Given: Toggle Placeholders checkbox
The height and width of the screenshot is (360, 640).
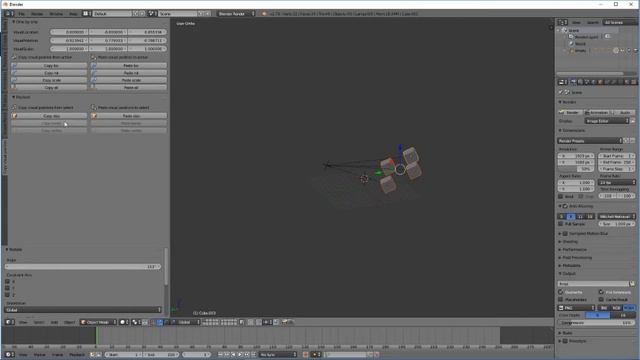Looking at the screenshot, I should (561, 299).
